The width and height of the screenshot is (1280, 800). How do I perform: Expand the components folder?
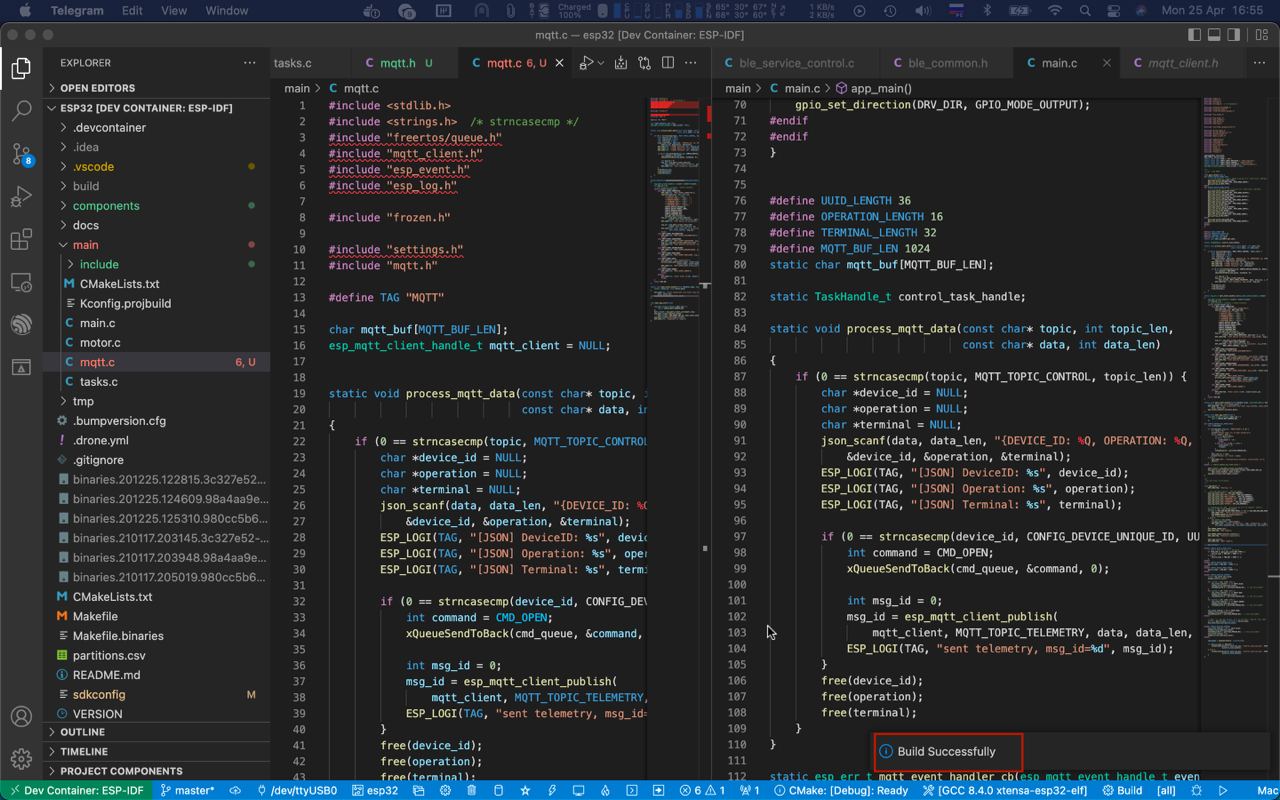click(x=105, y=206)
